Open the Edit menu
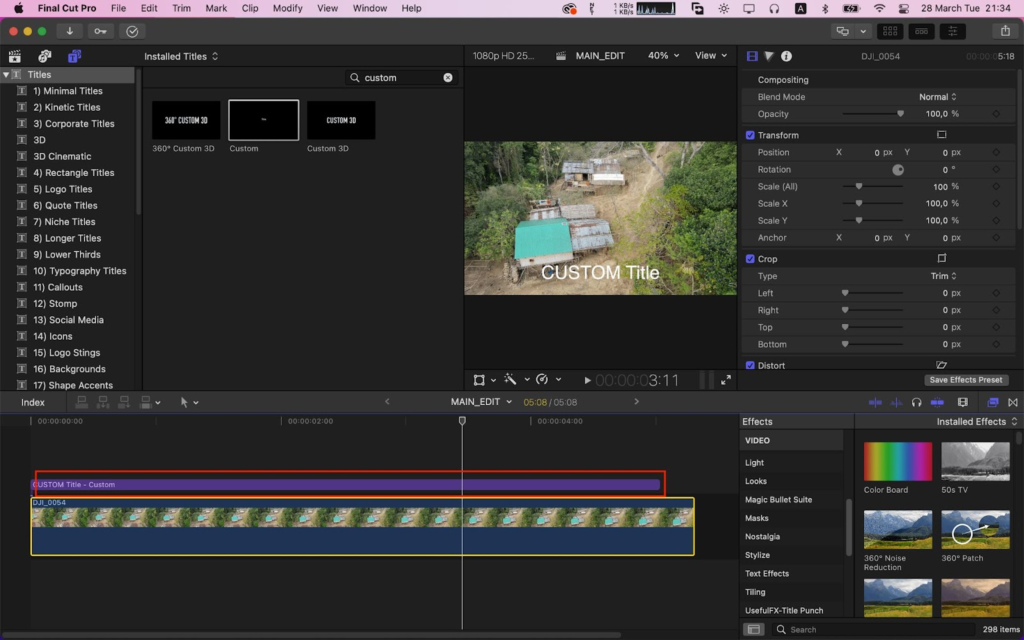The width and height of the screenshot is (1024, 640). pyautogui.click(x=149, y=8)
